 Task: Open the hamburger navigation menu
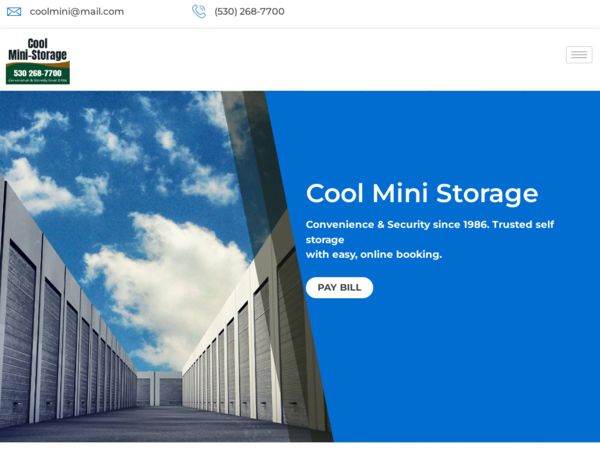click(579, 55)
